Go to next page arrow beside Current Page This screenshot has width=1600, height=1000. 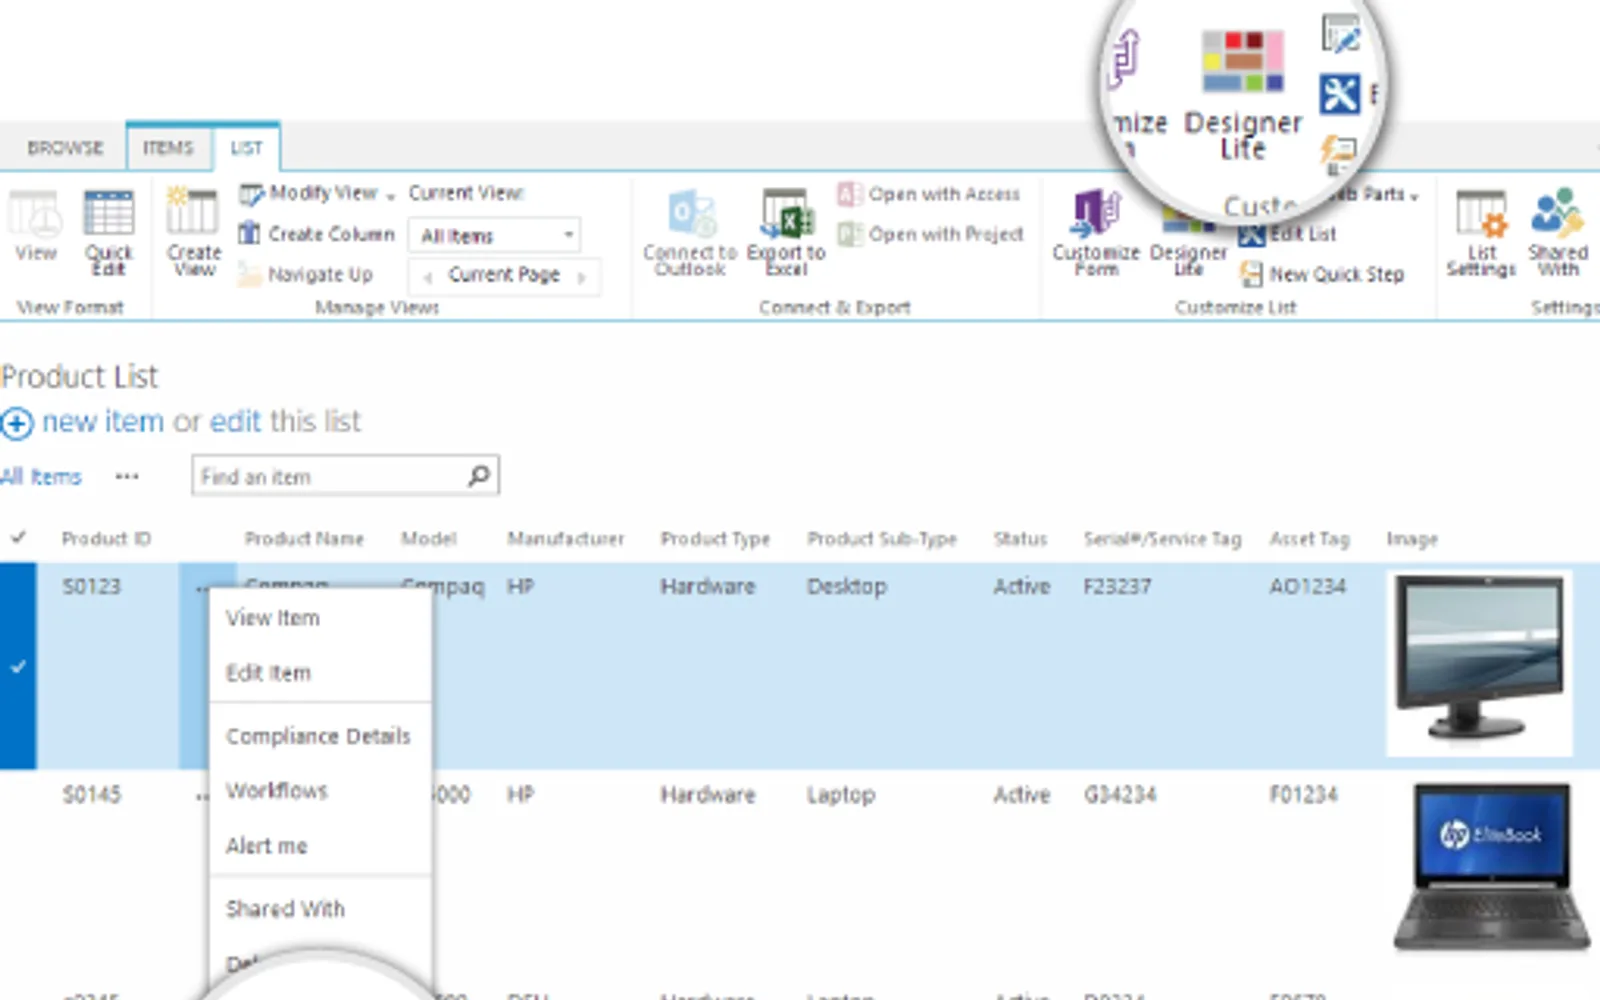(581, 277)
